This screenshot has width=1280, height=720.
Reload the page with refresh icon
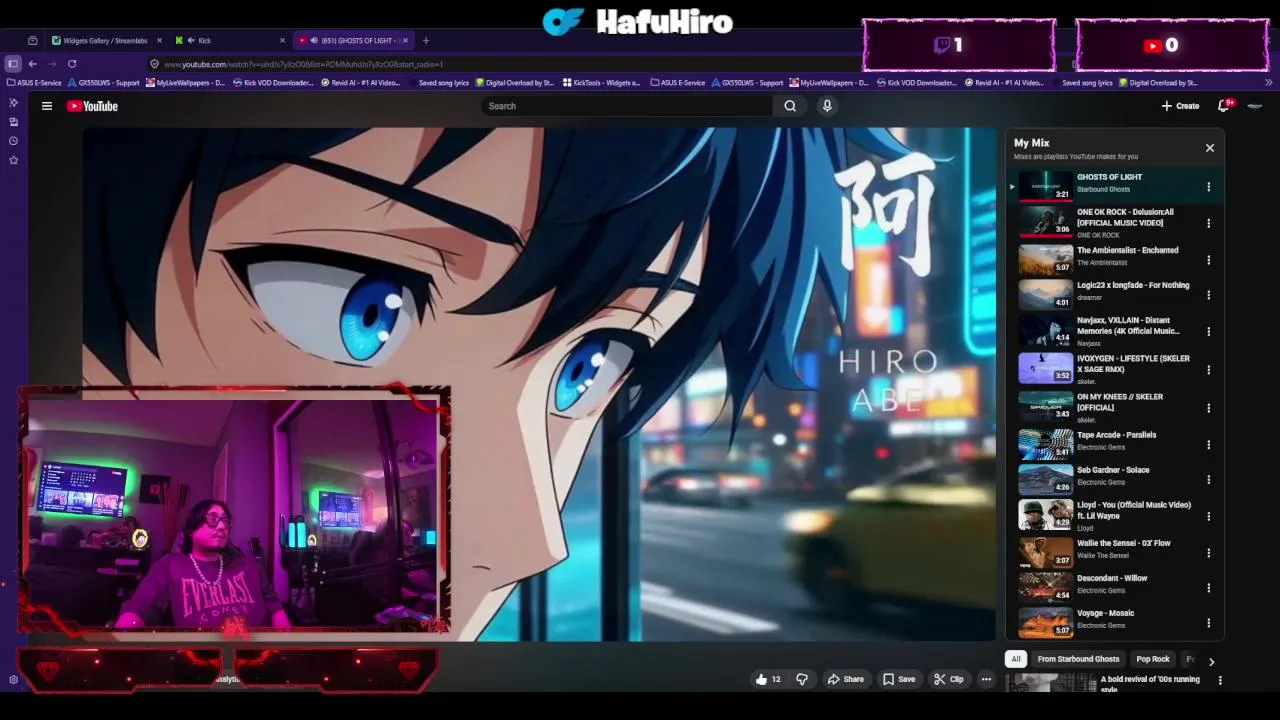click(72, 64)
